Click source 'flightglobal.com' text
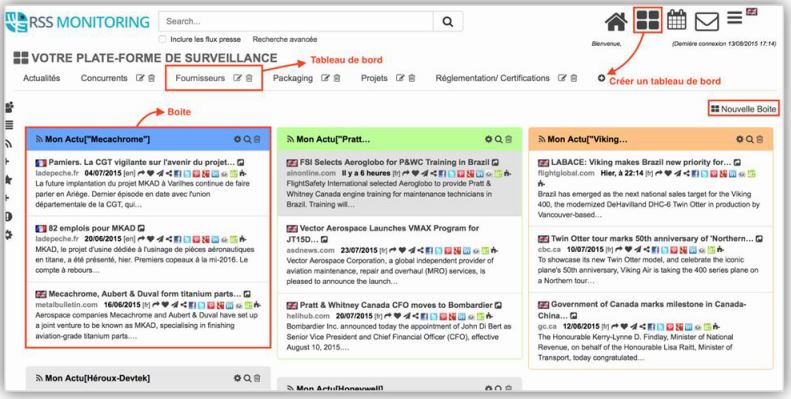 (566, 173)
